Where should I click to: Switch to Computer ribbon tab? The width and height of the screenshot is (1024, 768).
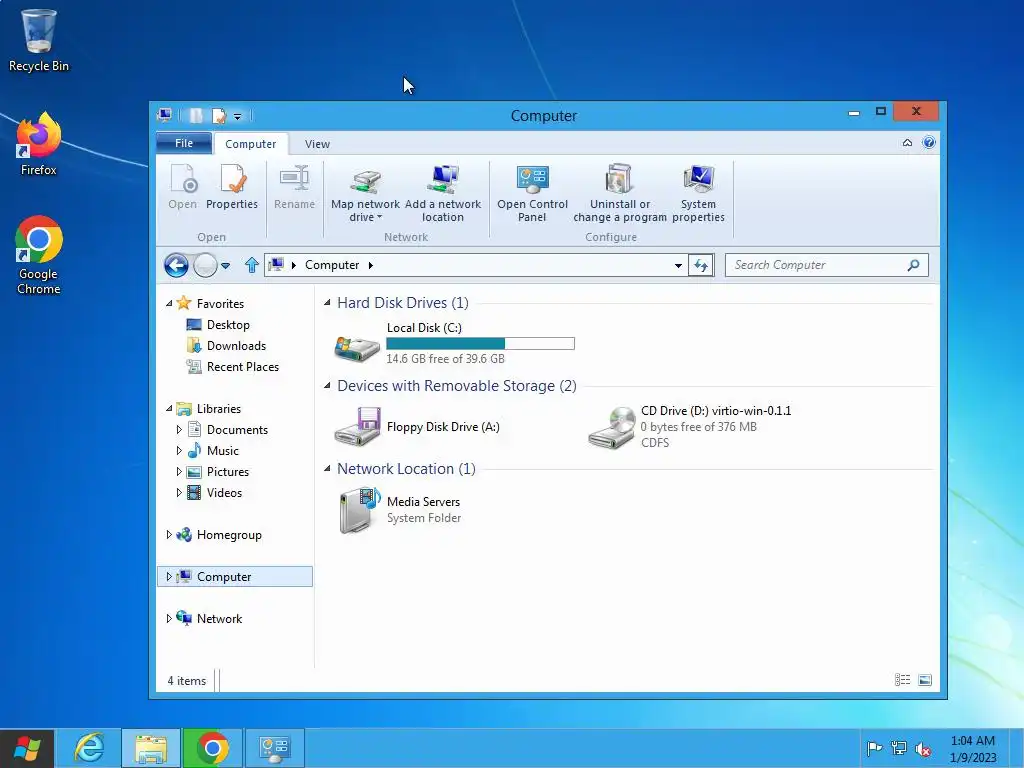coord(251,144)
